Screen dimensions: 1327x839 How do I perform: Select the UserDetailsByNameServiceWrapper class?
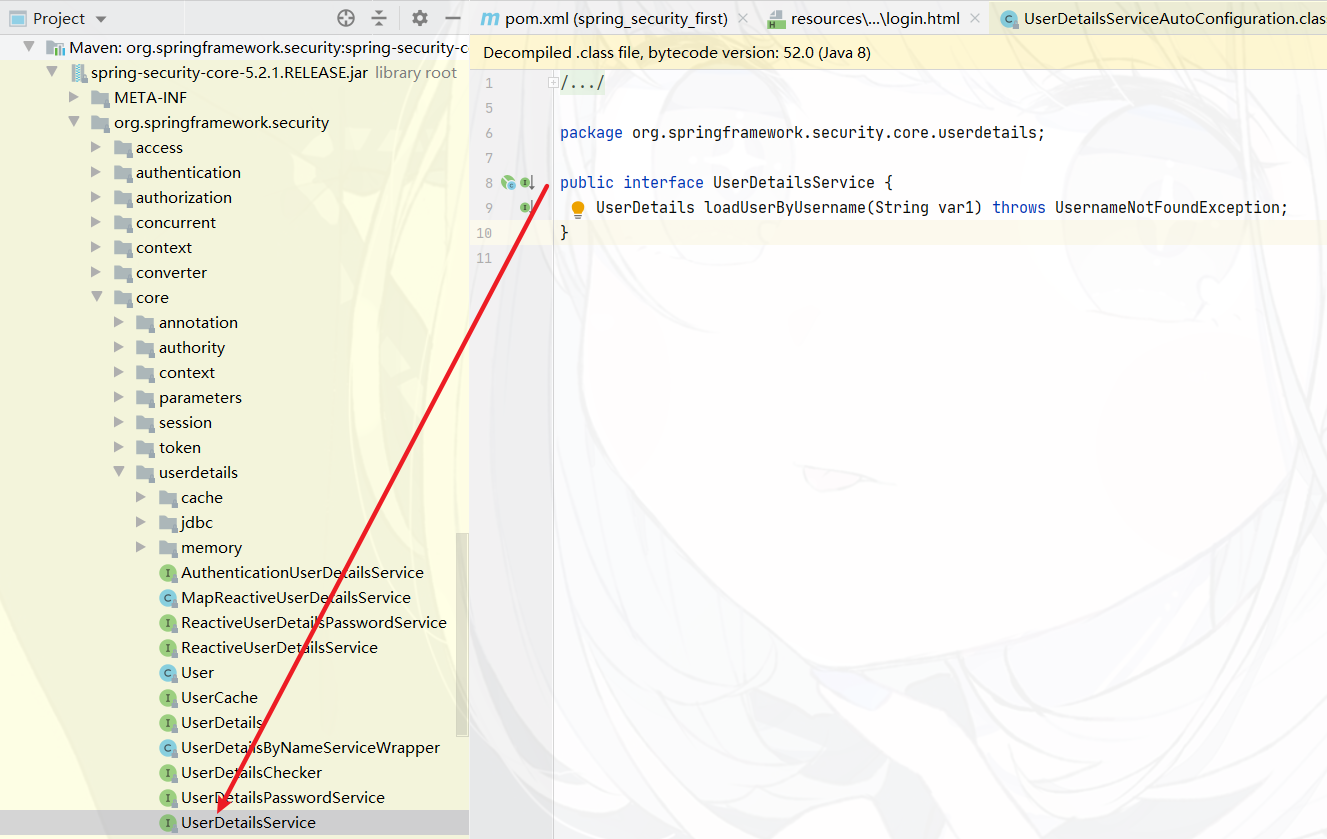click(x=310, y=748)
